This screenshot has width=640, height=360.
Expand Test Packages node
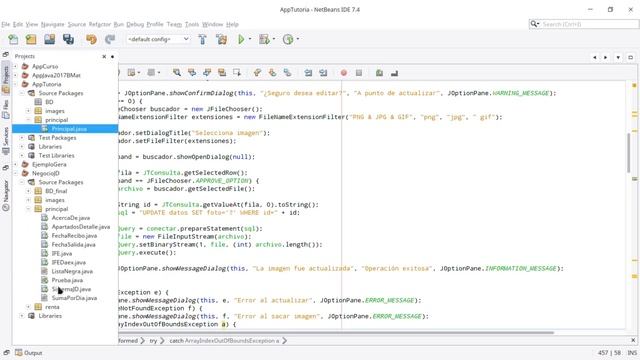[x=22, y=138]
